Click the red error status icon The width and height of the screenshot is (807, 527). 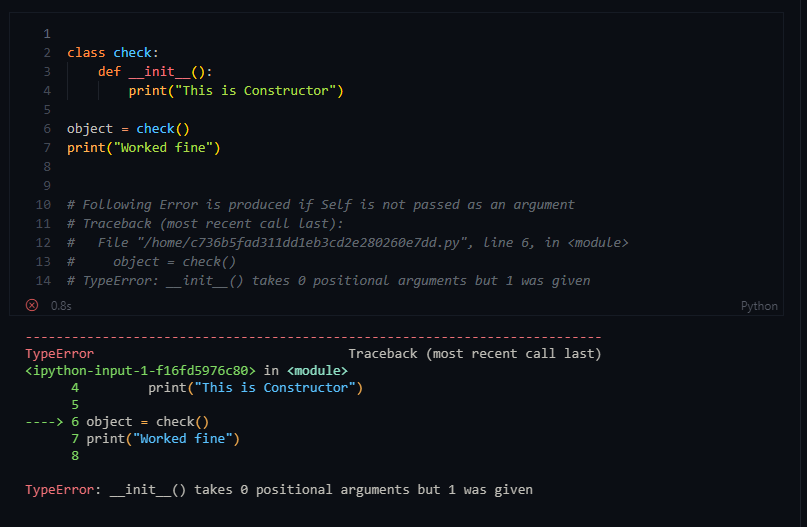[x=32, y=305]
